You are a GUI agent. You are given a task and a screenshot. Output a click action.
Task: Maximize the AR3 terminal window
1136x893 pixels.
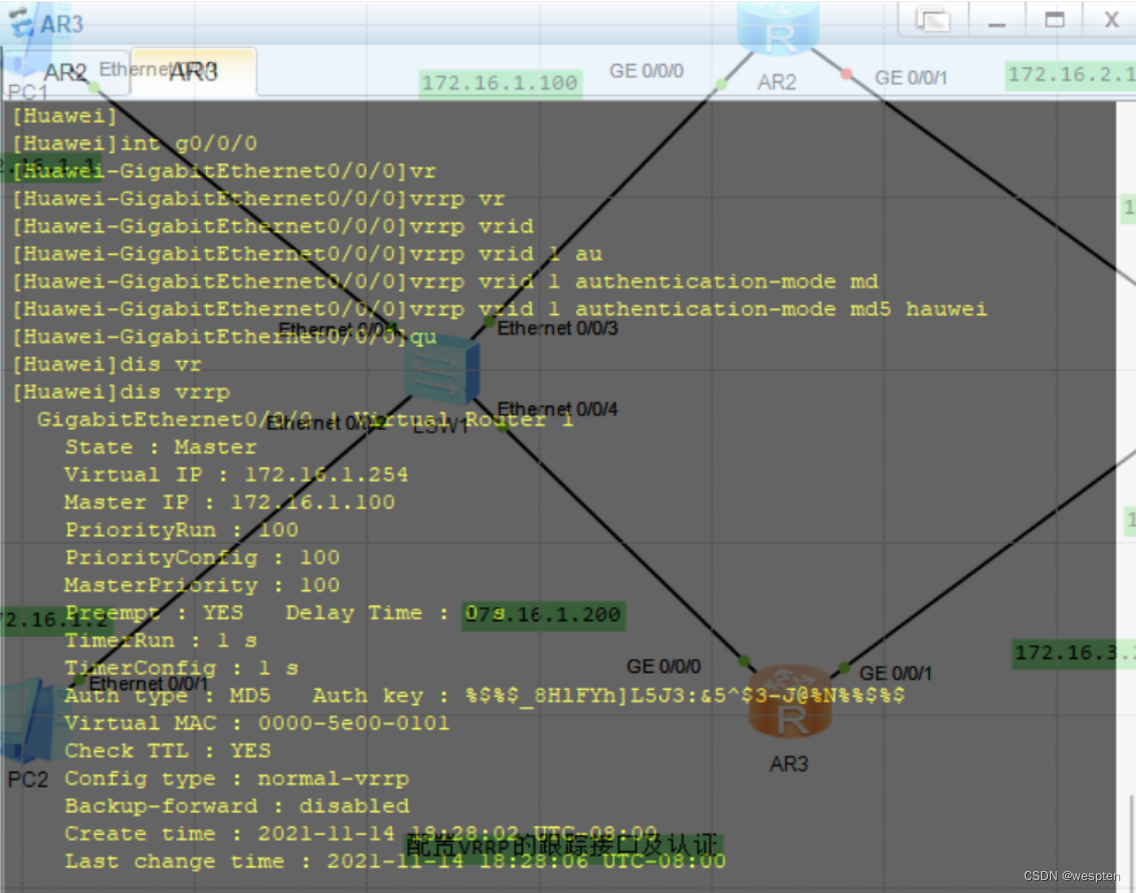tap(1054, 20)
